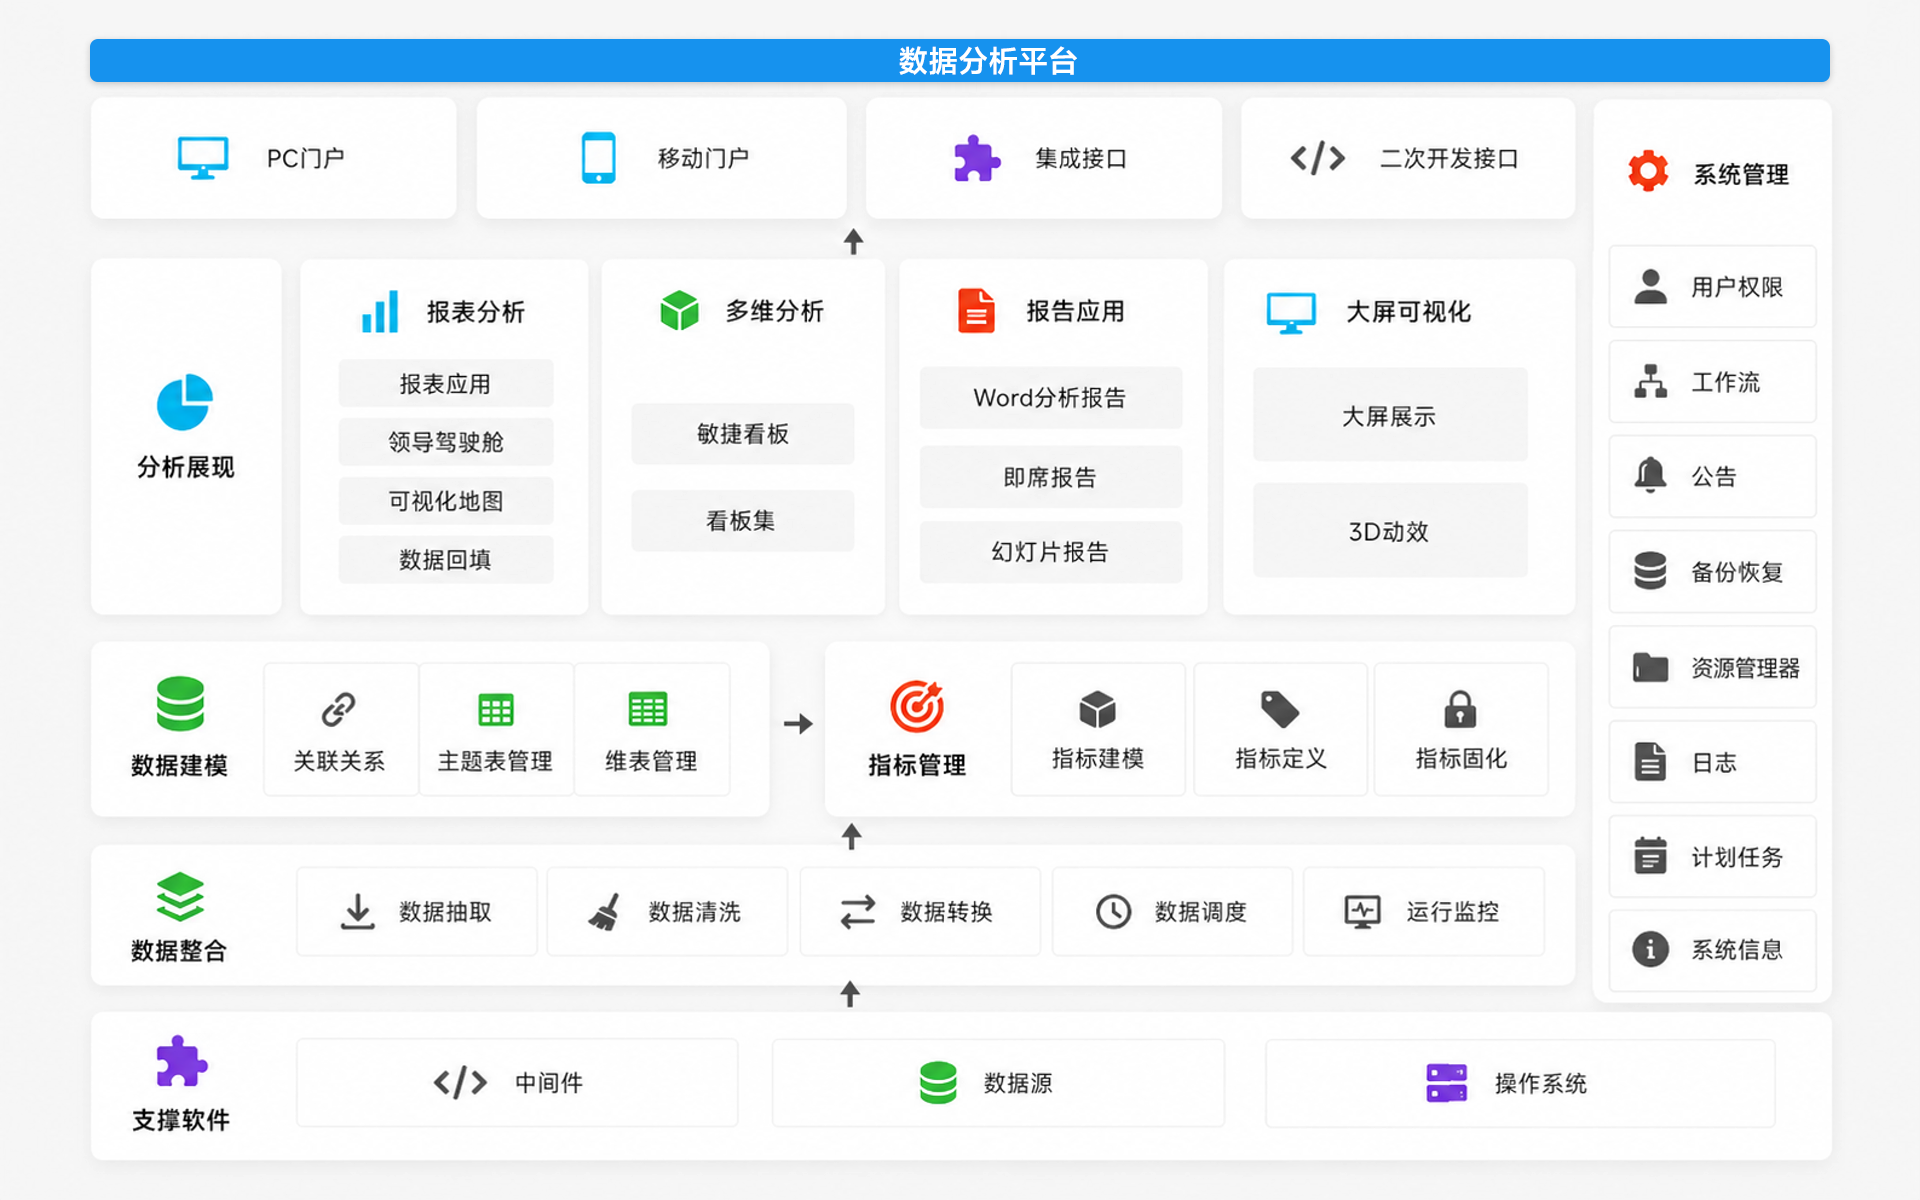Image resolution: width=1920 pixels, height=1200 pixels.
Task: Select the 报表应用 button
Action: (x=446, y=384)
